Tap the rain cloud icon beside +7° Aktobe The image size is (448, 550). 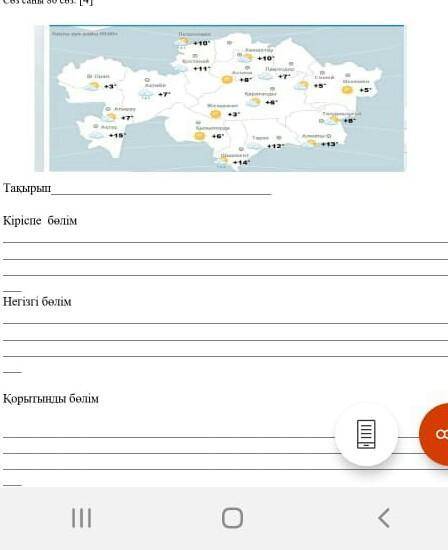pyautogui.click(x=146, y=94)
